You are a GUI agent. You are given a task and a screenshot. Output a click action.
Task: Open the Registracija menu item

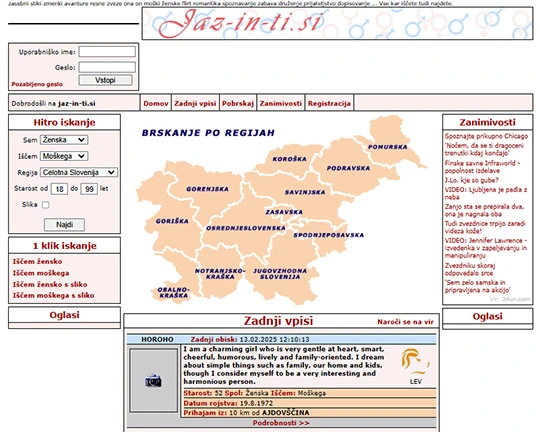pos(329,103)
